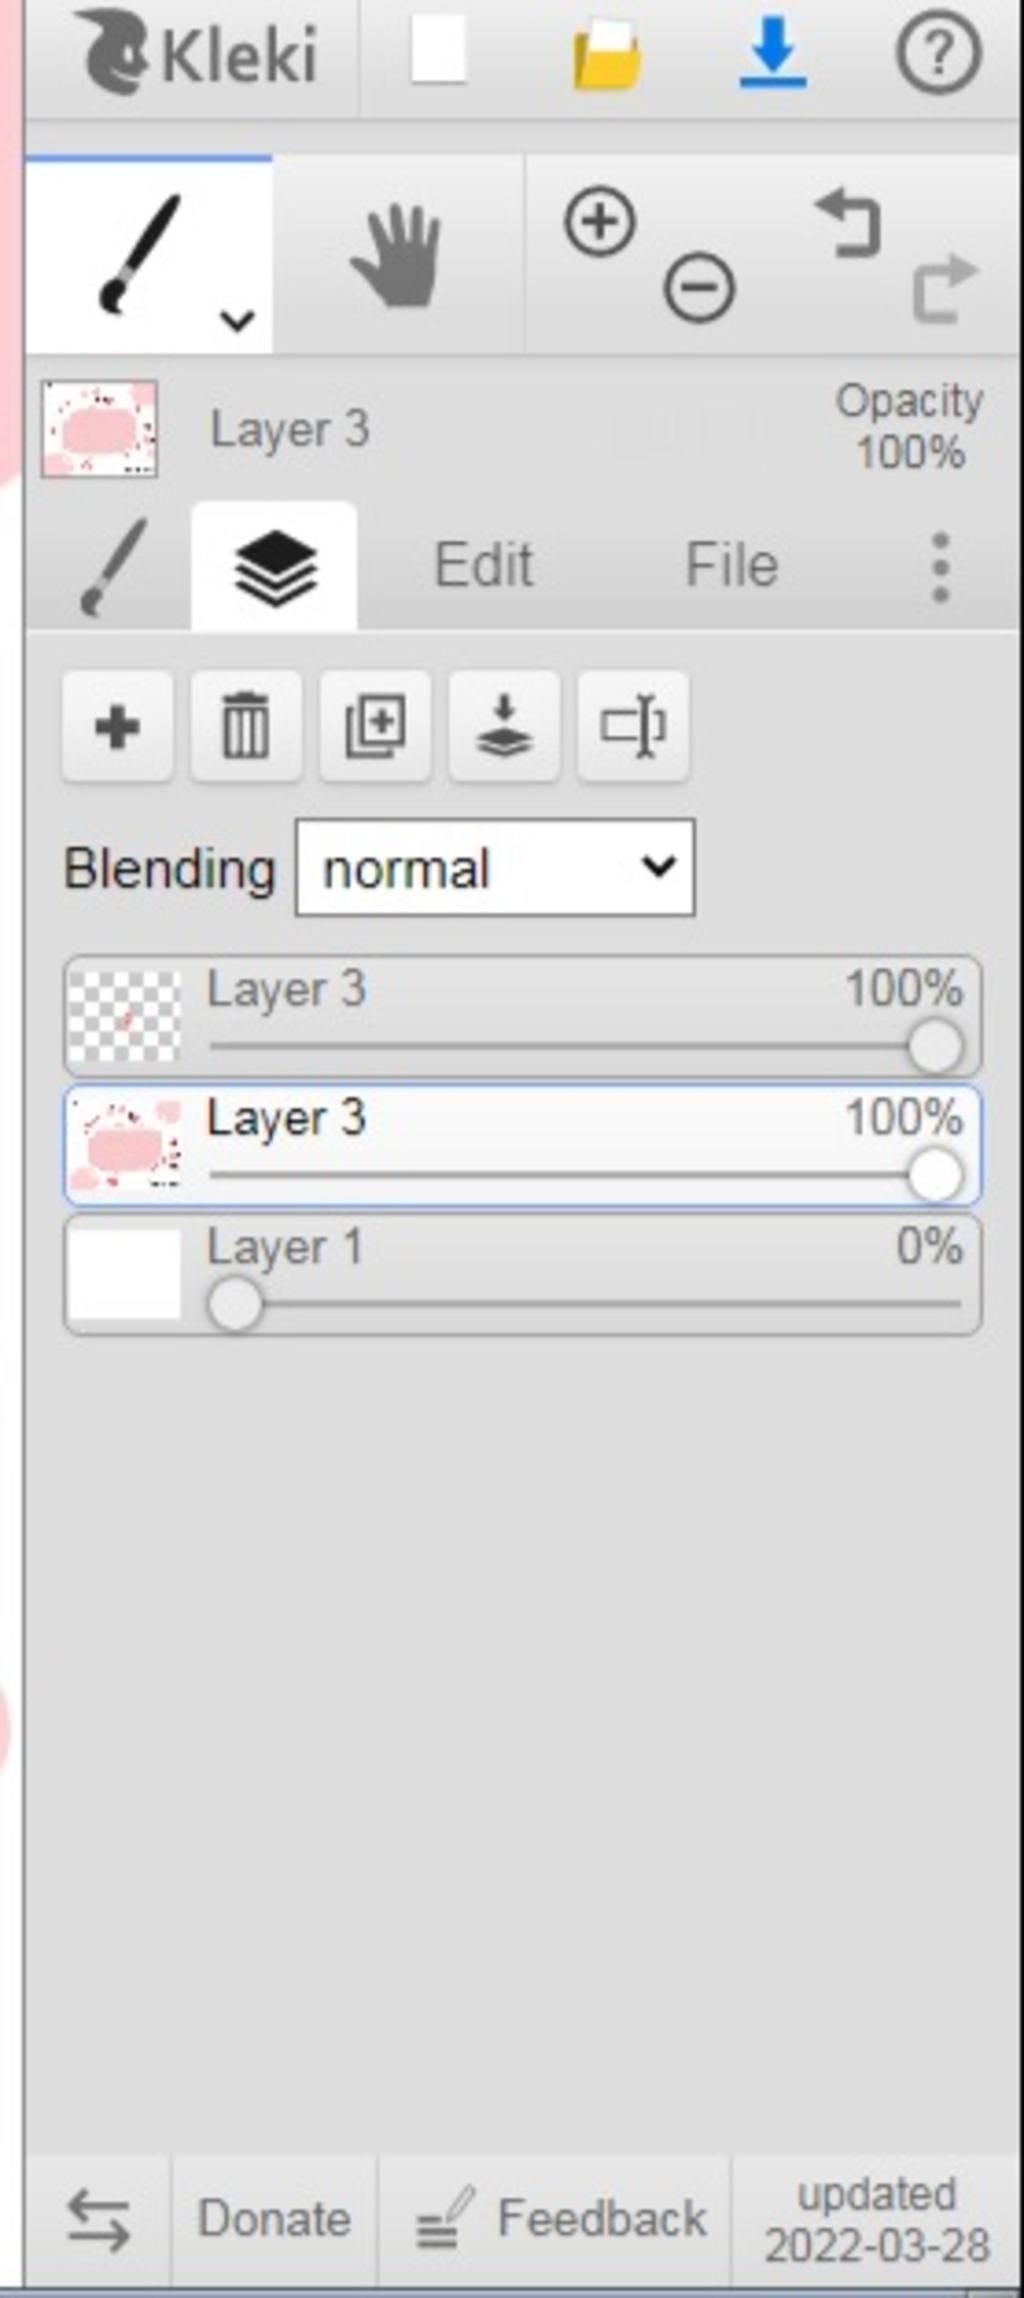The height and width of the screenshot is (2298, 1024).
Task: Click the new image icon
Action: coord(439,52)
